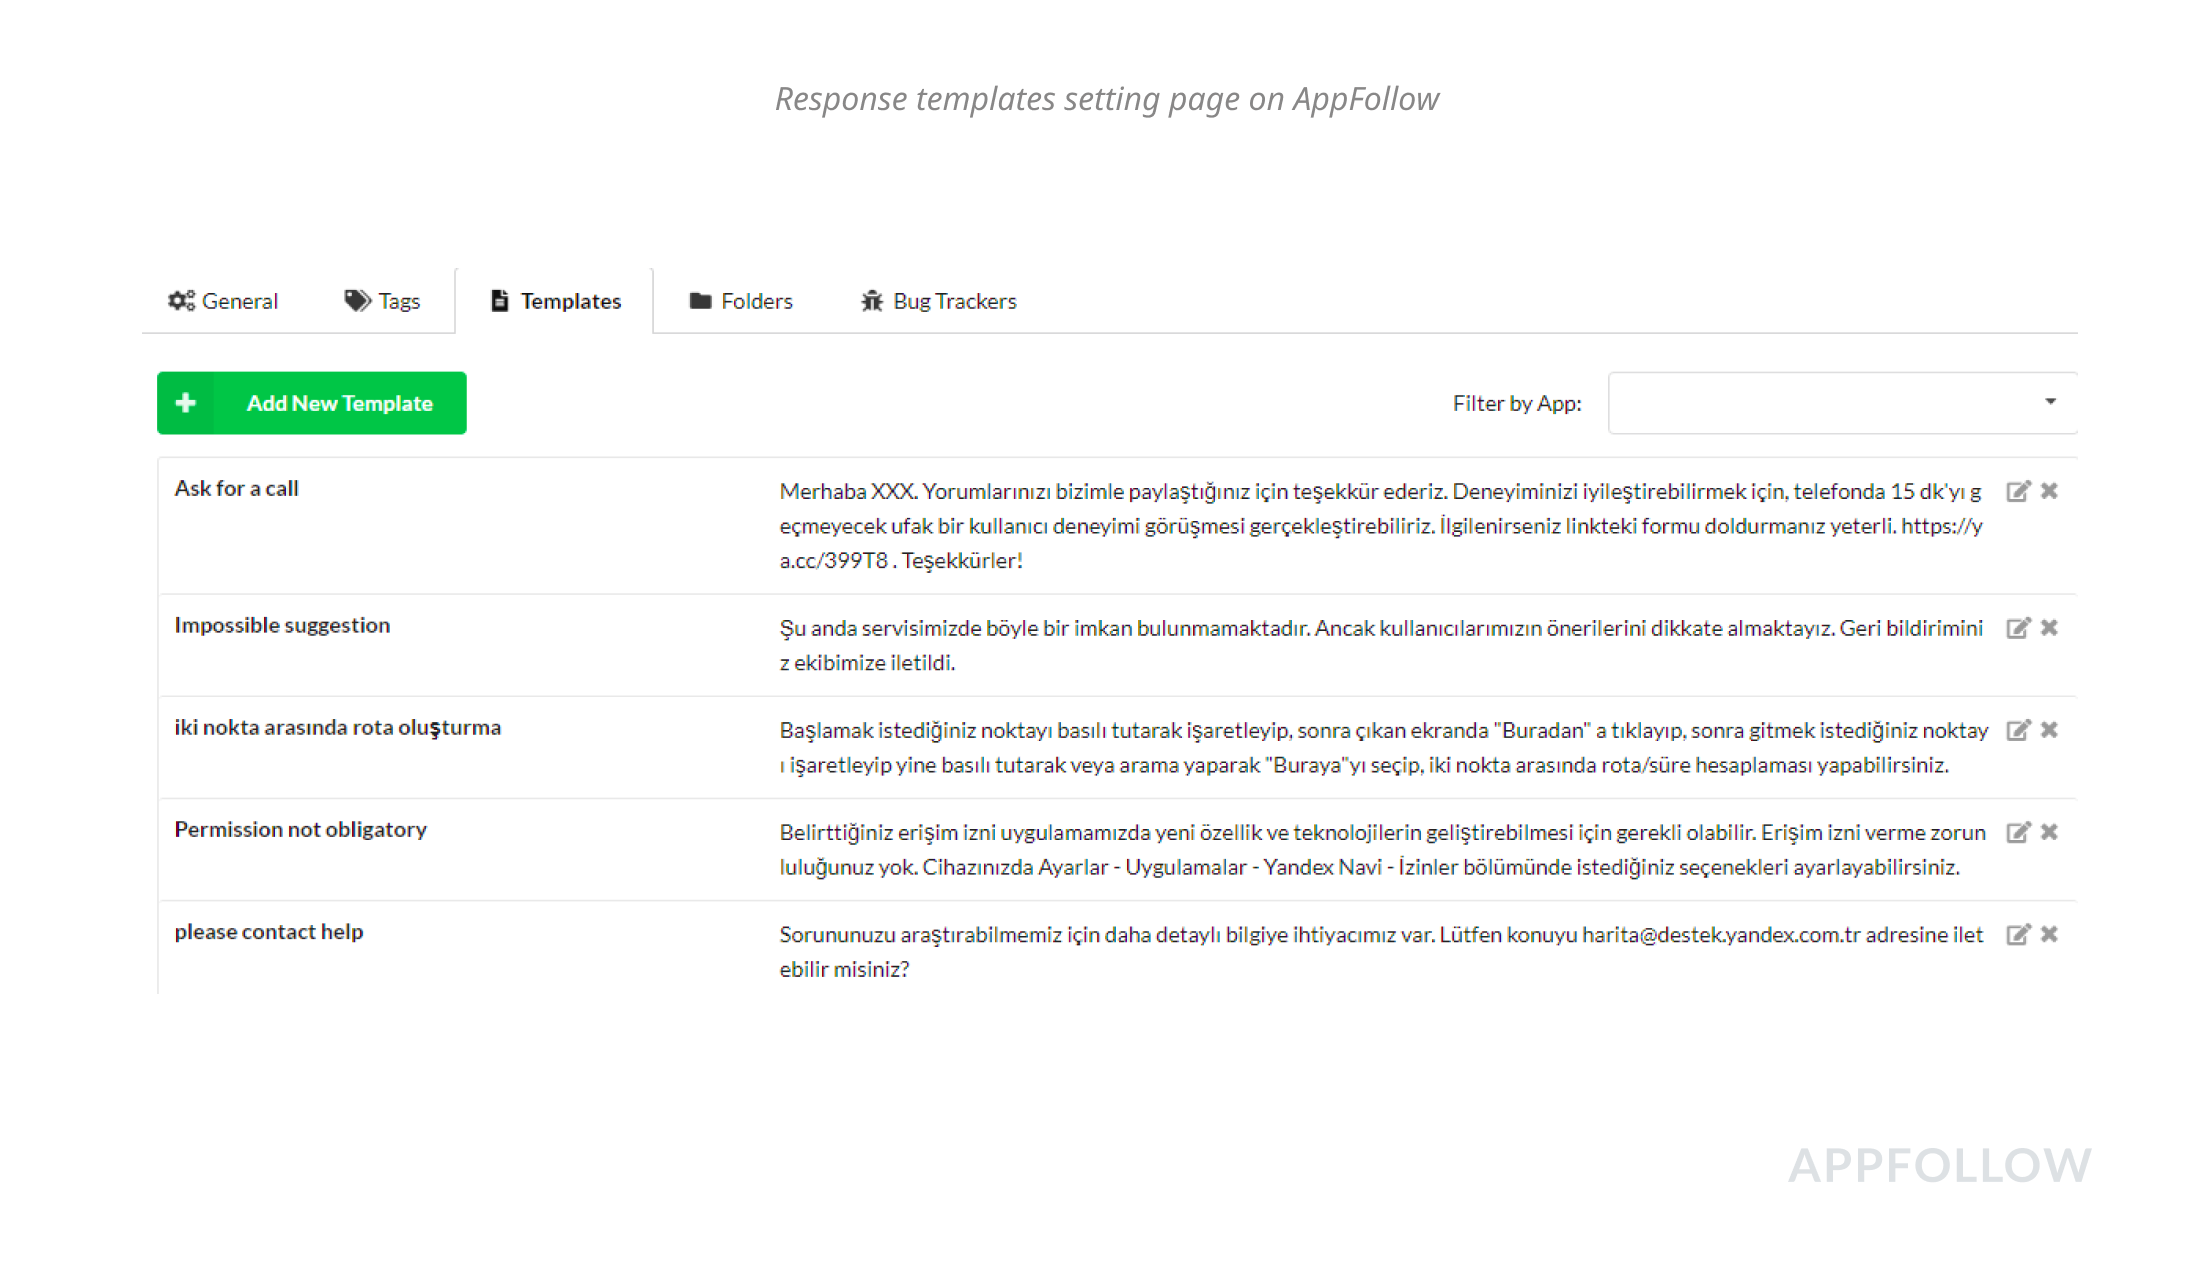Delete the 'iki nokta arasında rota' template
This screenshot has width=2212, height=1262.
(x=2049, y=730)
